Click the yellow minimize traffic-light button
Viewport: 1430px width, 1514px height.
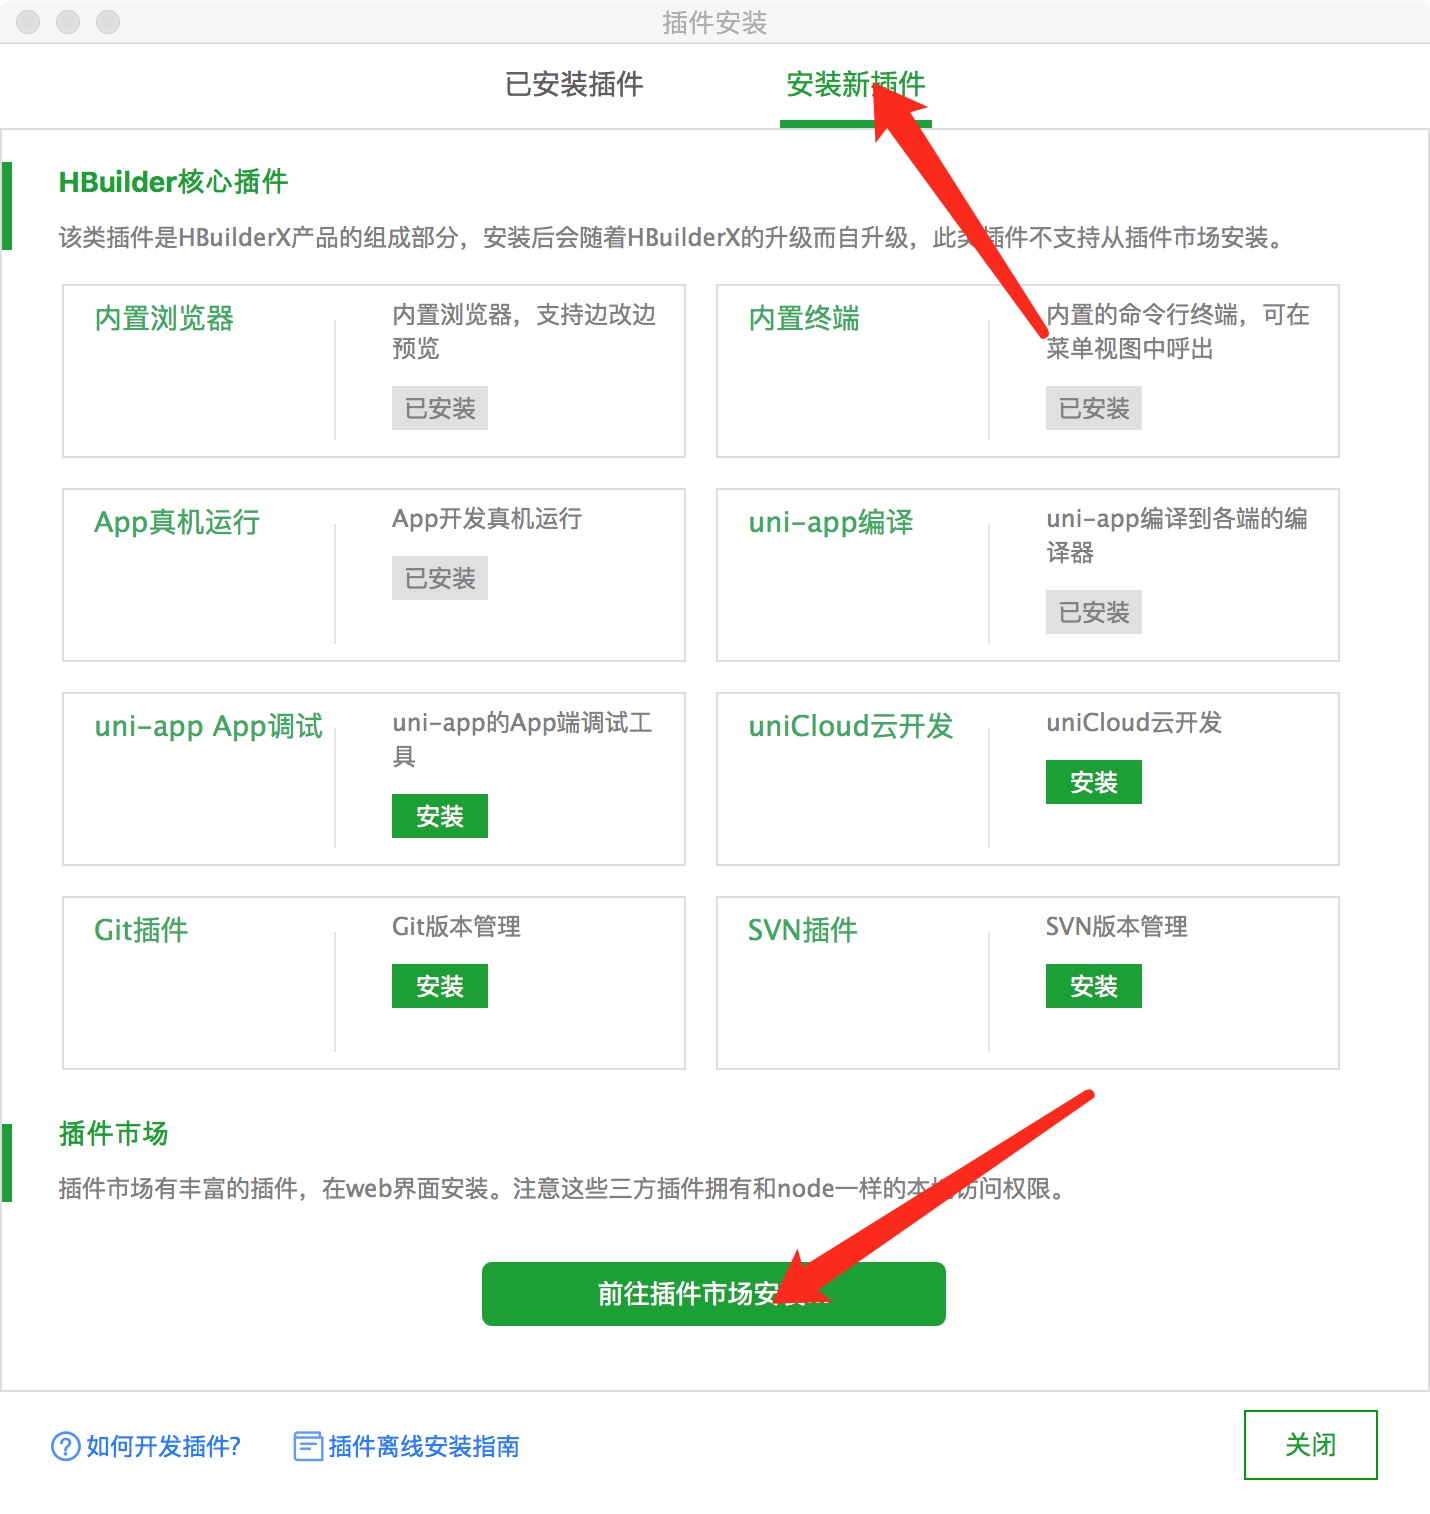(x=68, y=22)
